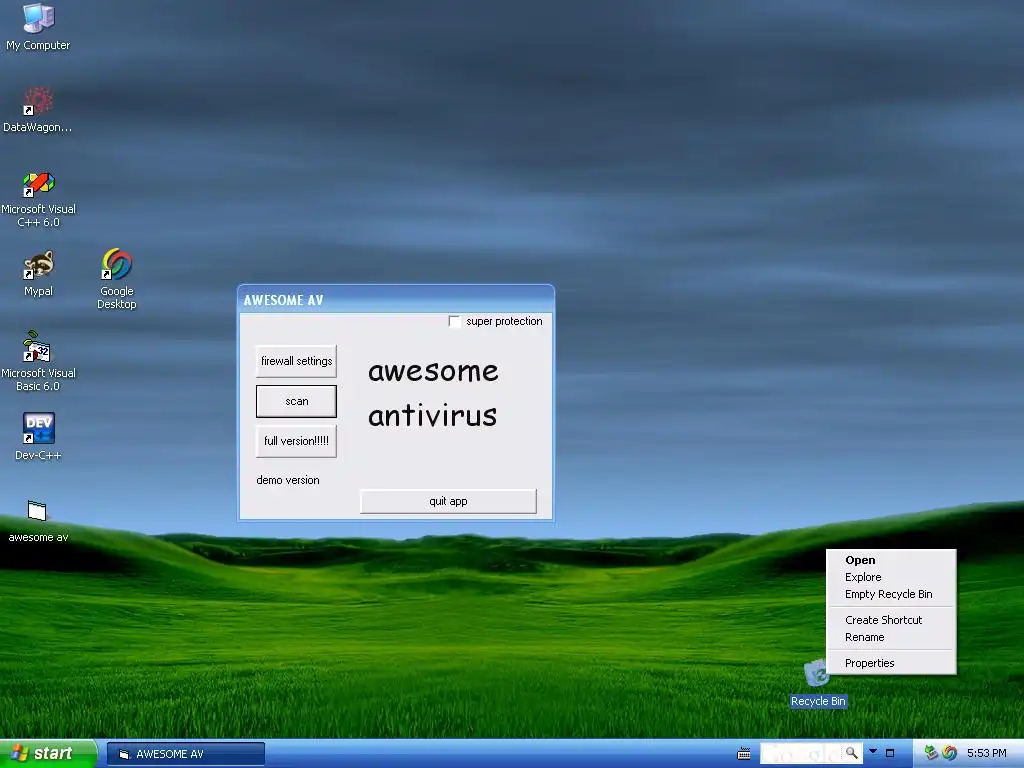Click the AWESOME AV window title bar
This screenshot has width=1024, height=768.
pyautogui.click(x=396, y=300)
